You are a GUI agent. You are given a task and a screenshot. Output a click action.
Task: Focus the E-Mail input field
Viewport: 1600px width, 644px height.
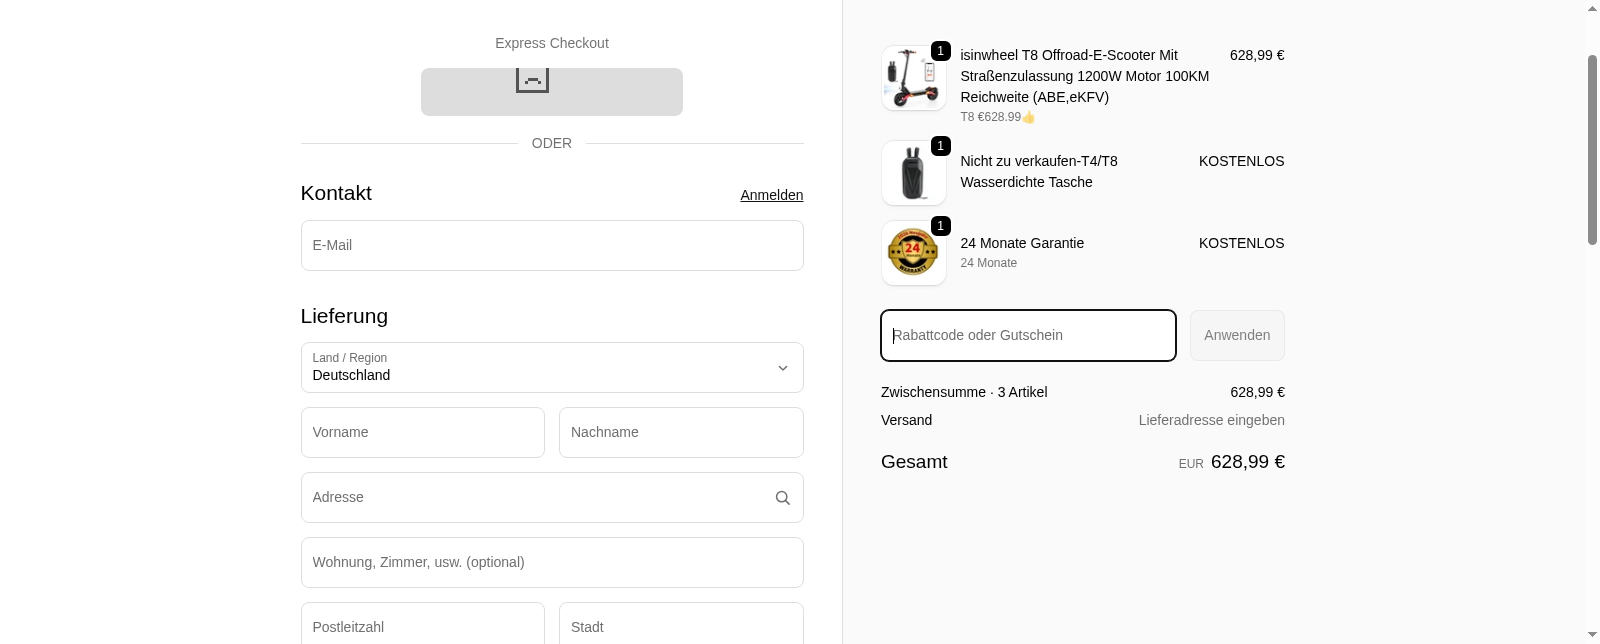(x=552, y=245)
